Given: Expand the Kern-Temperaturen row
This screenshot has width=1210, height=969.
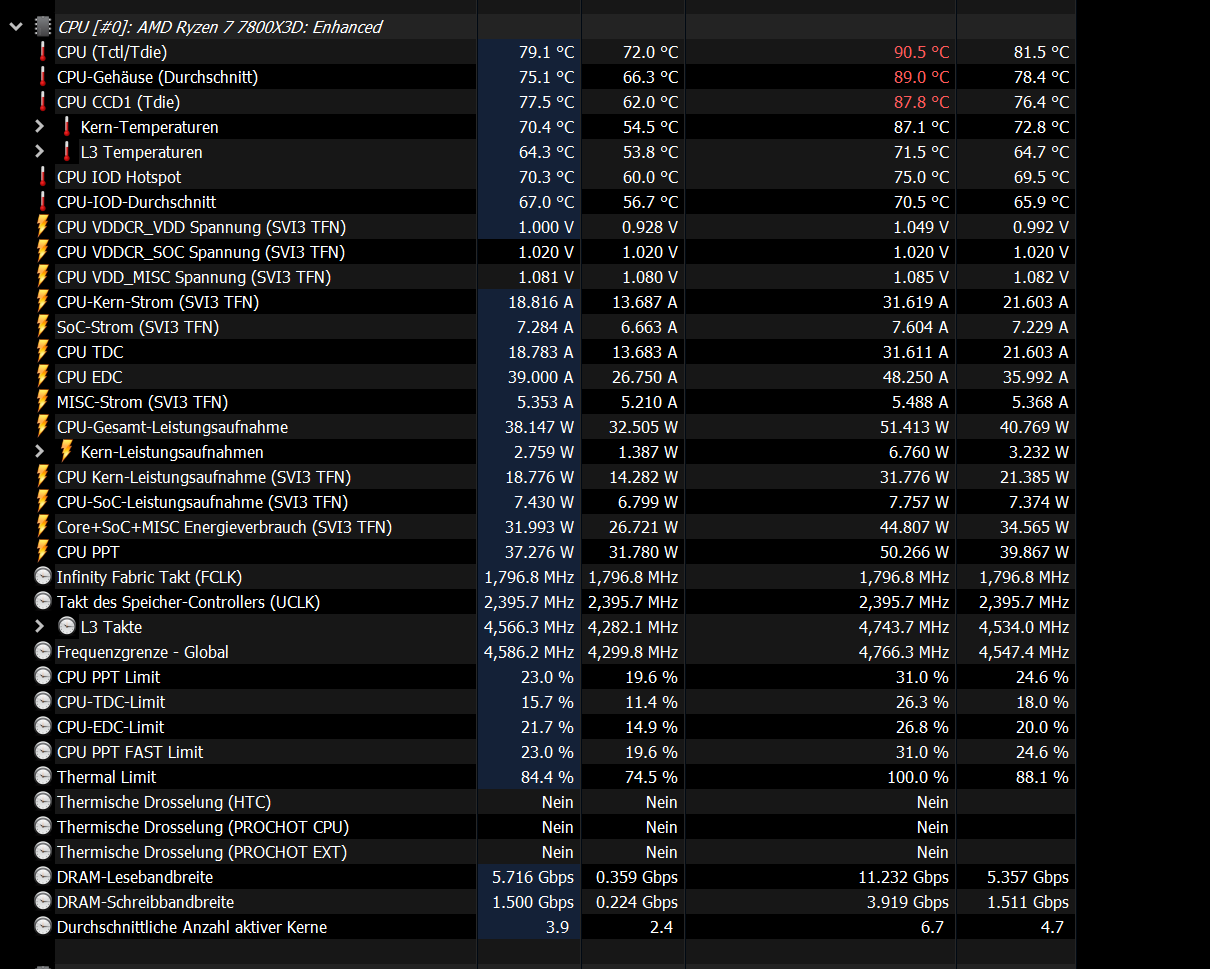Looking at the screenshot, I should coord(39,127).
